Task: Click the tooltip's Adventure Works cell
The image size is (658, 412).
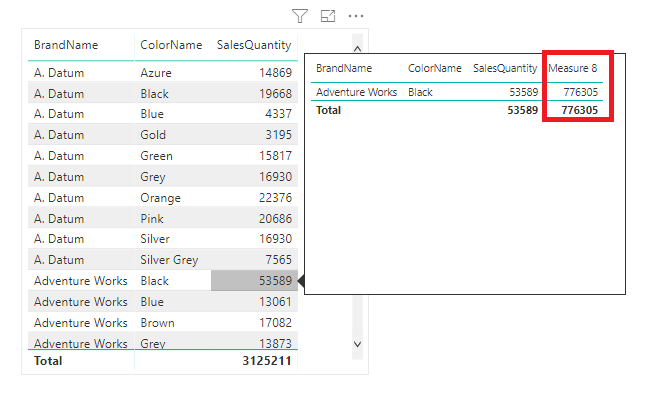Action: coord(356,92)
